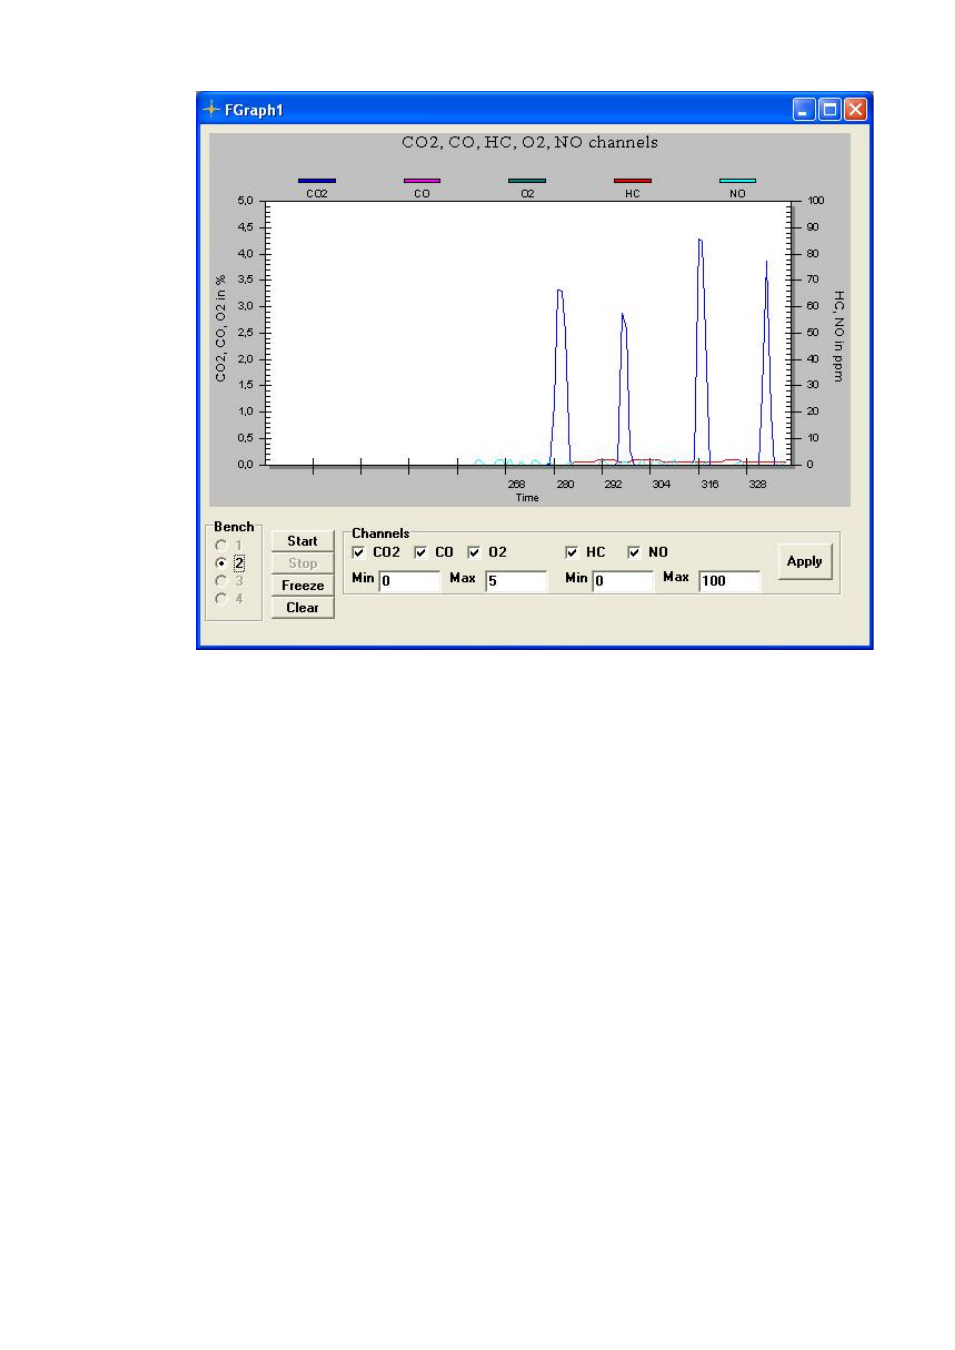Click the greyed Stop button

pos(302,563)
